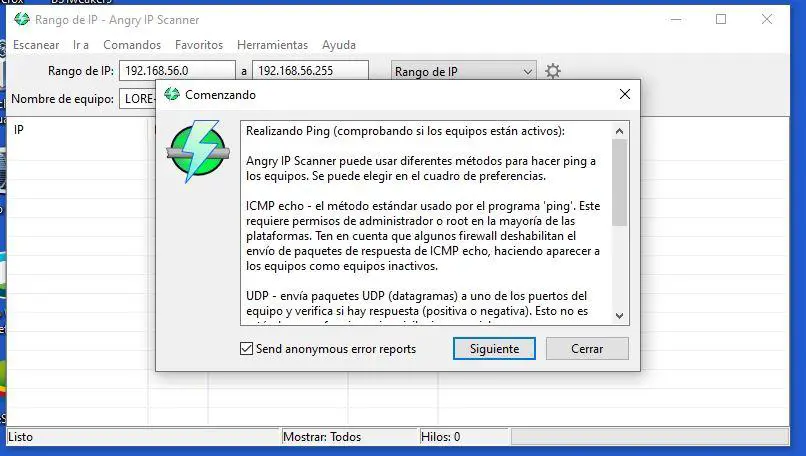Open the preferences gear icon
Image resolution: width=806 pixels, height=456 pixels.
pyautogui.click(x=553, y=71)
